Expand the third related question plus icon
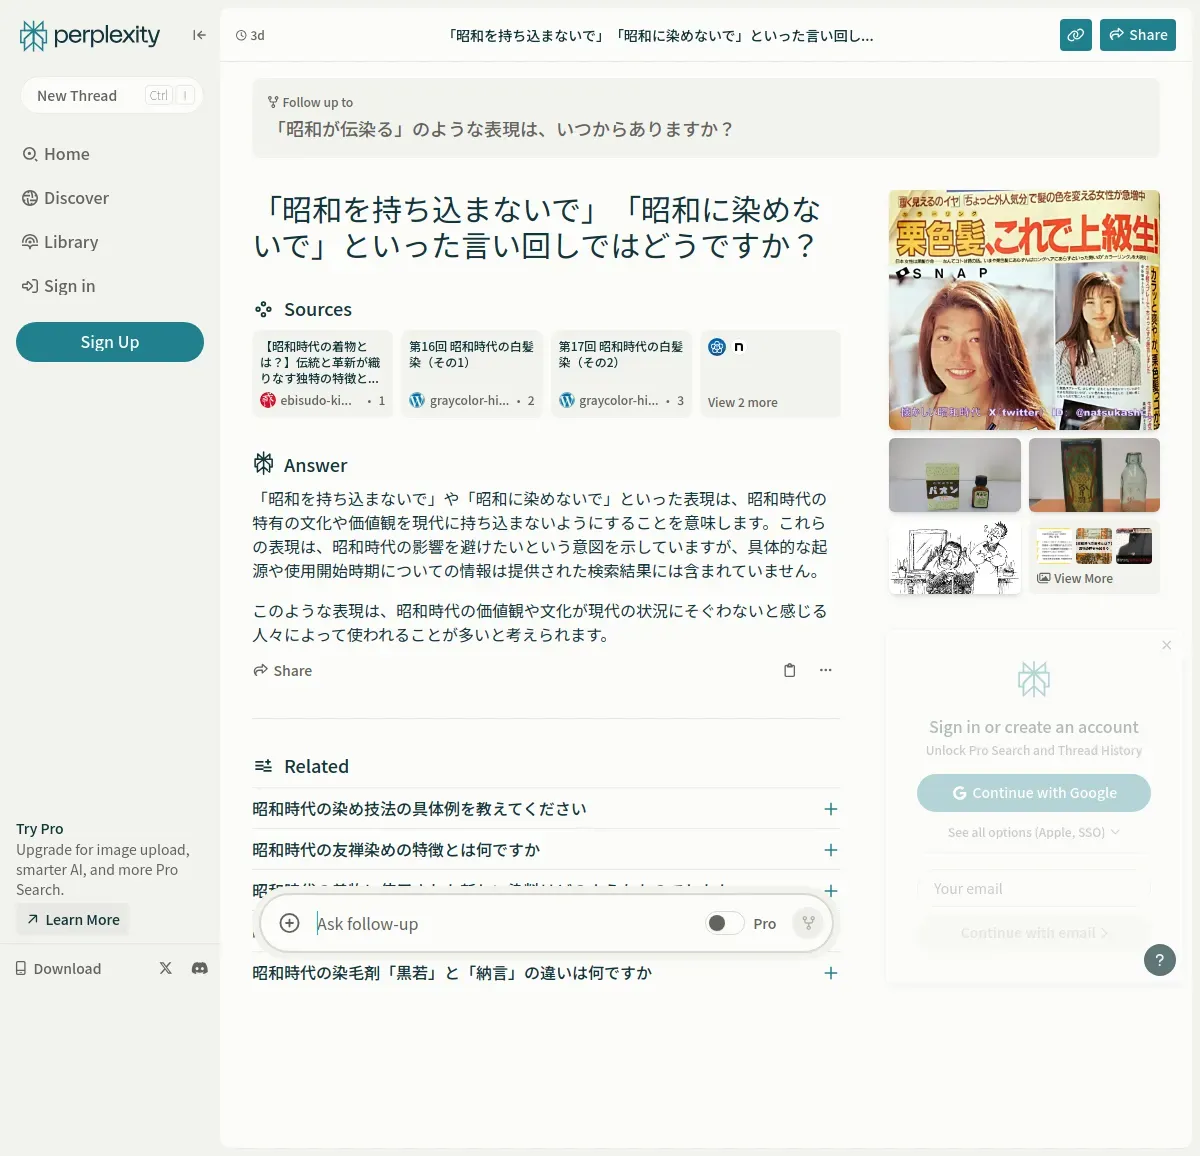 click(831, 891)
